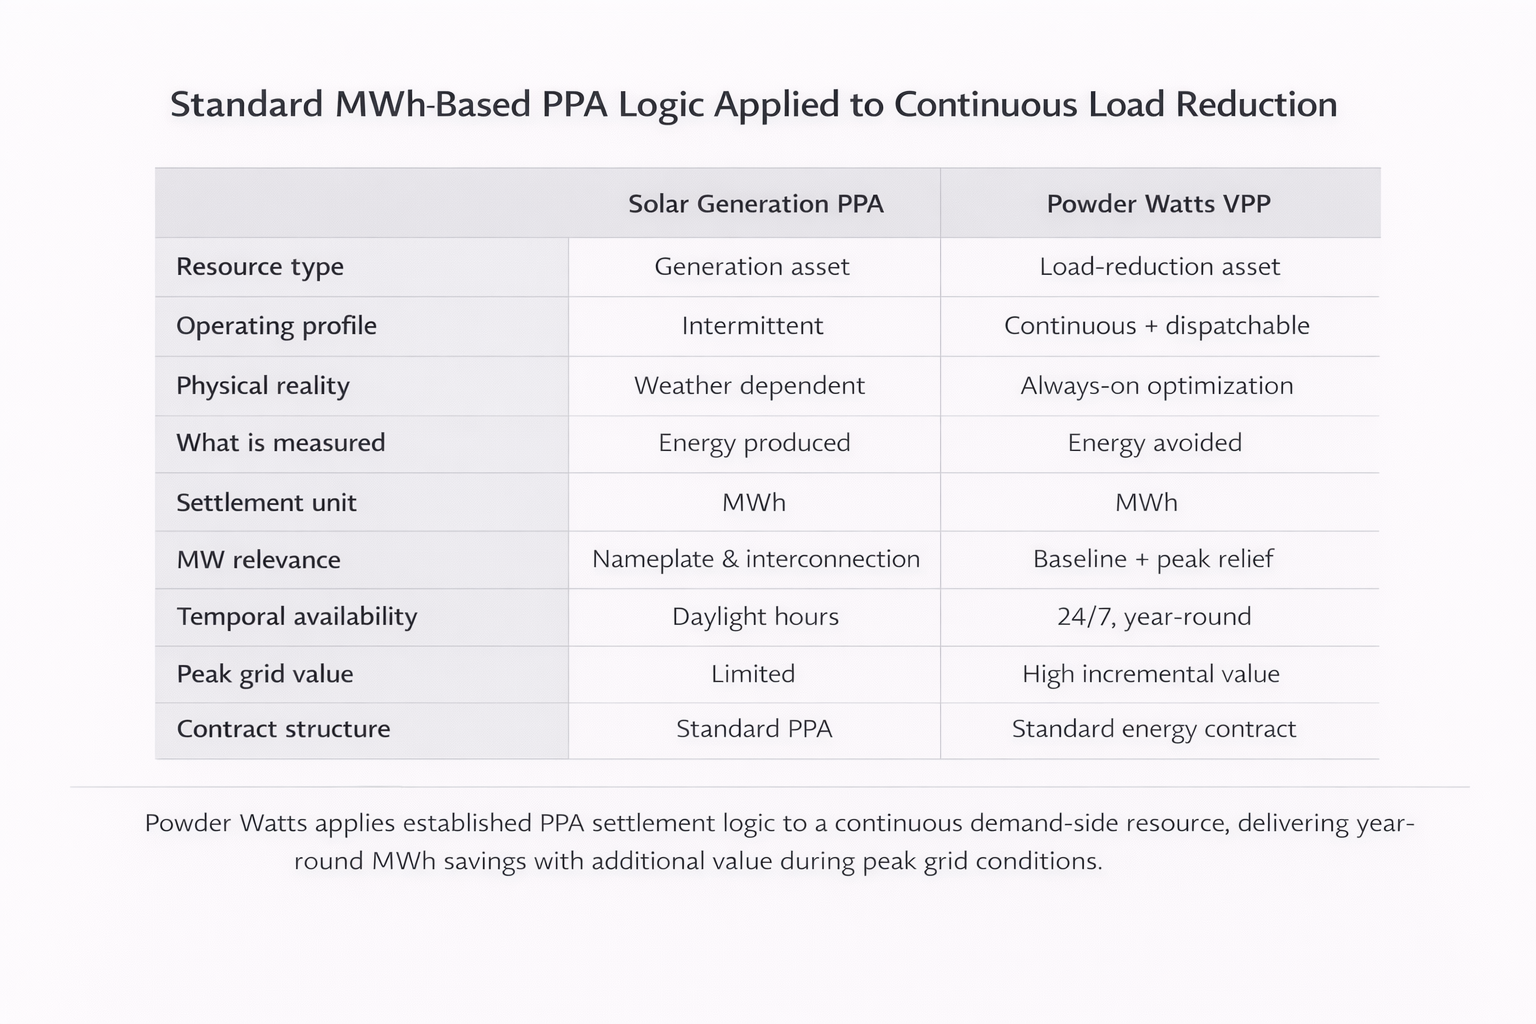Select the High incremental value cell

(1151, 674)
